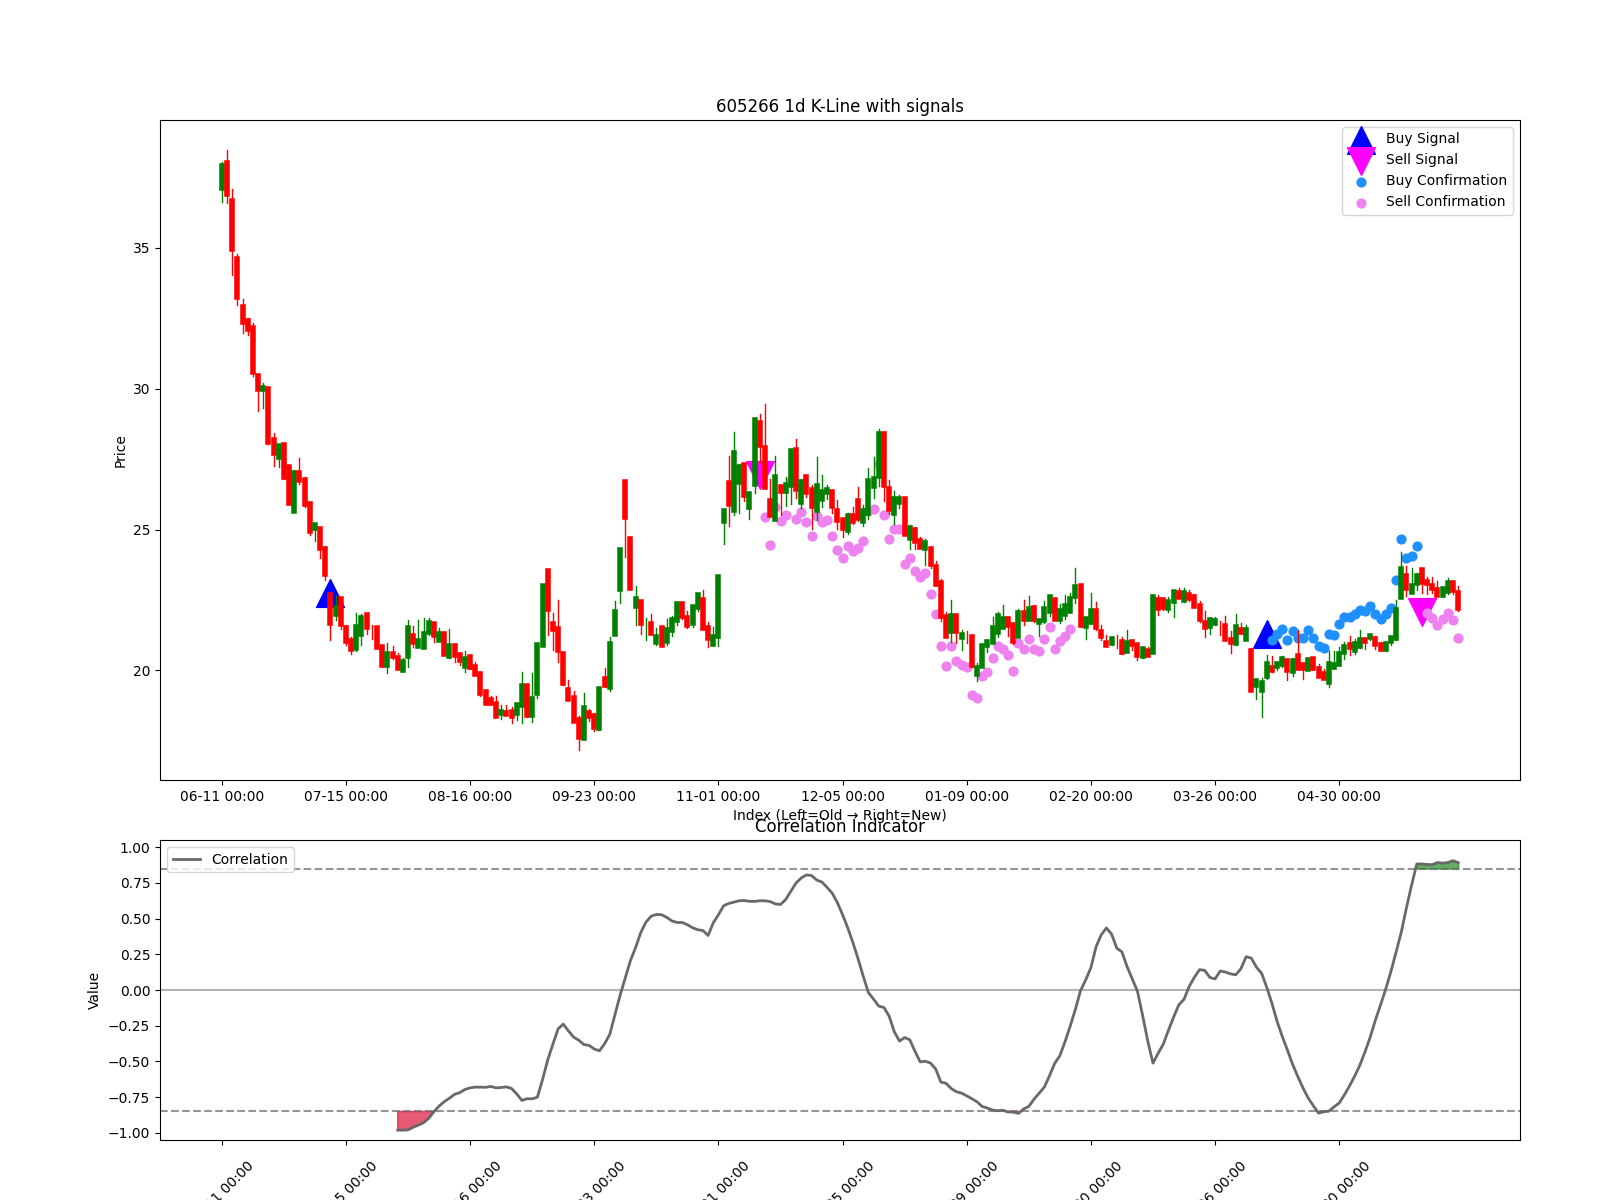Click the date tick '12-05 00:00'
Screen dimensions: 1600x1200
click(843, 796)
